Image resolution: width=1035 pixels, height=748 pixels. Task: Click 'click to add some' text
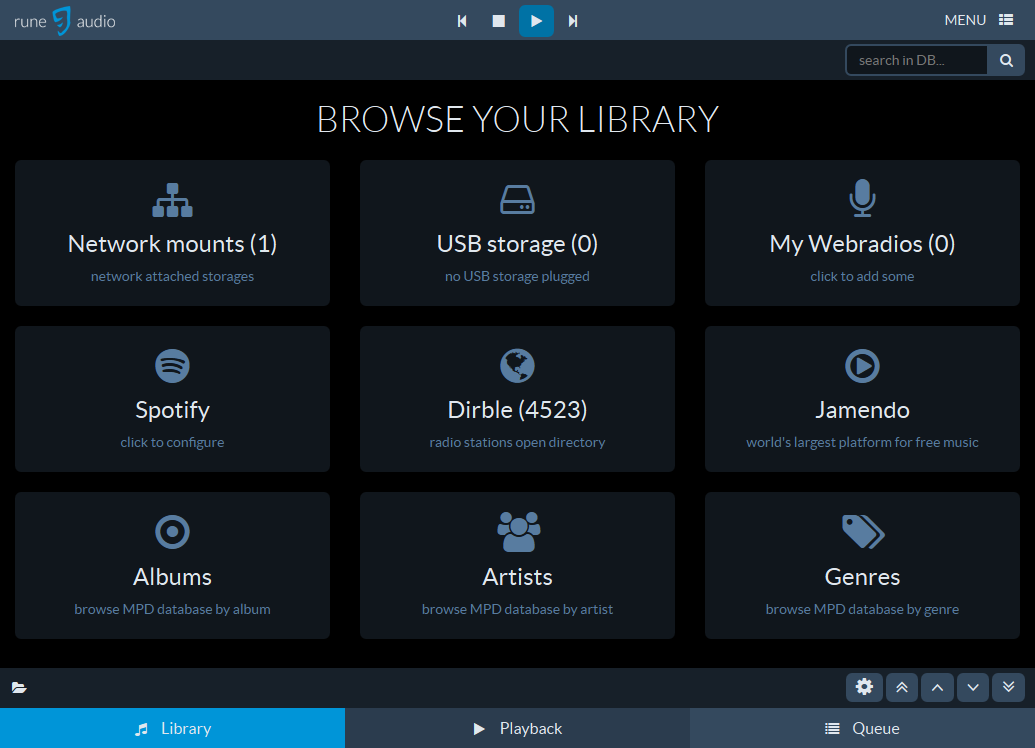[x=862, y=277]
